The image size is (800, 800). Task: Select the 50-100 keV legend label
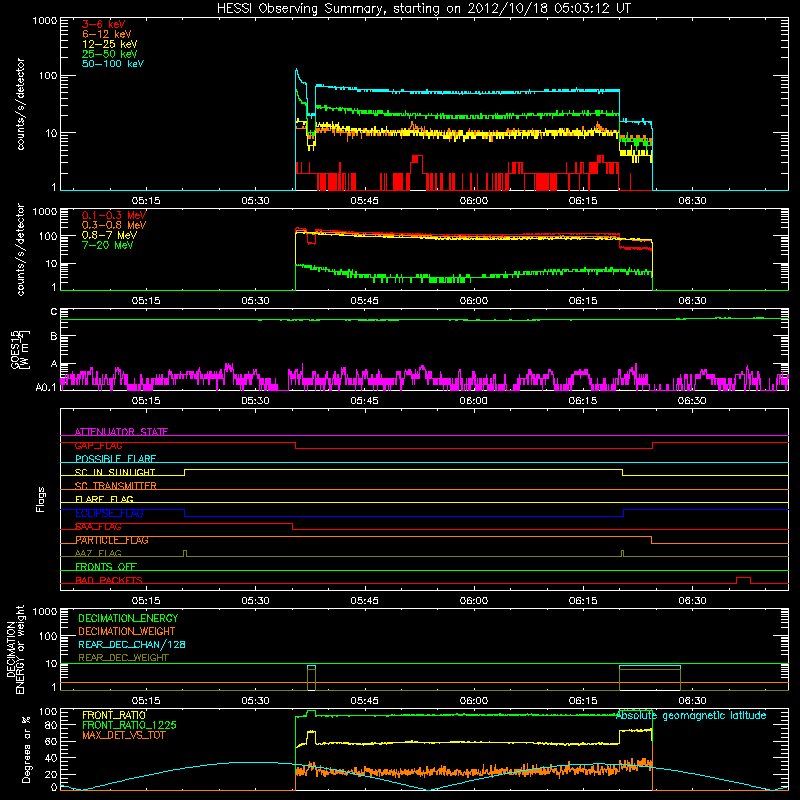click(x=113, y=64)
